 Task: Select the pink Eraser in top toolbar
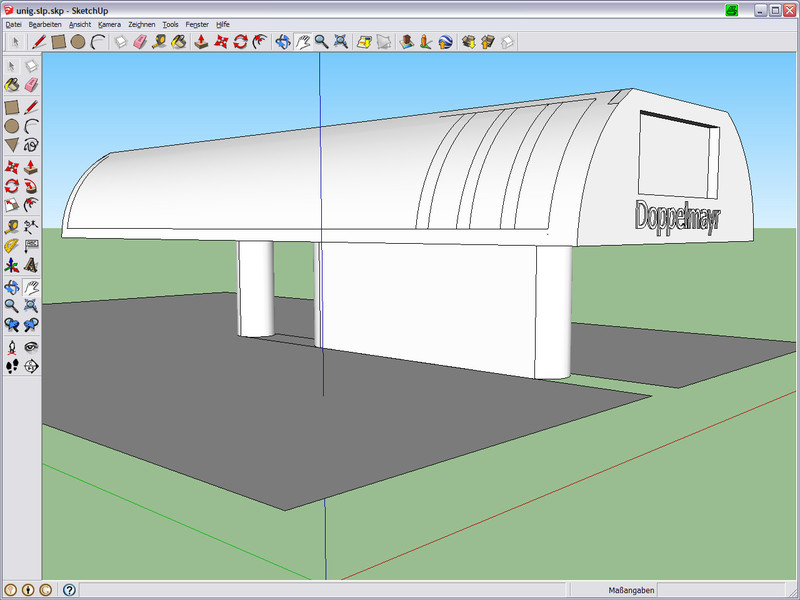140,42
